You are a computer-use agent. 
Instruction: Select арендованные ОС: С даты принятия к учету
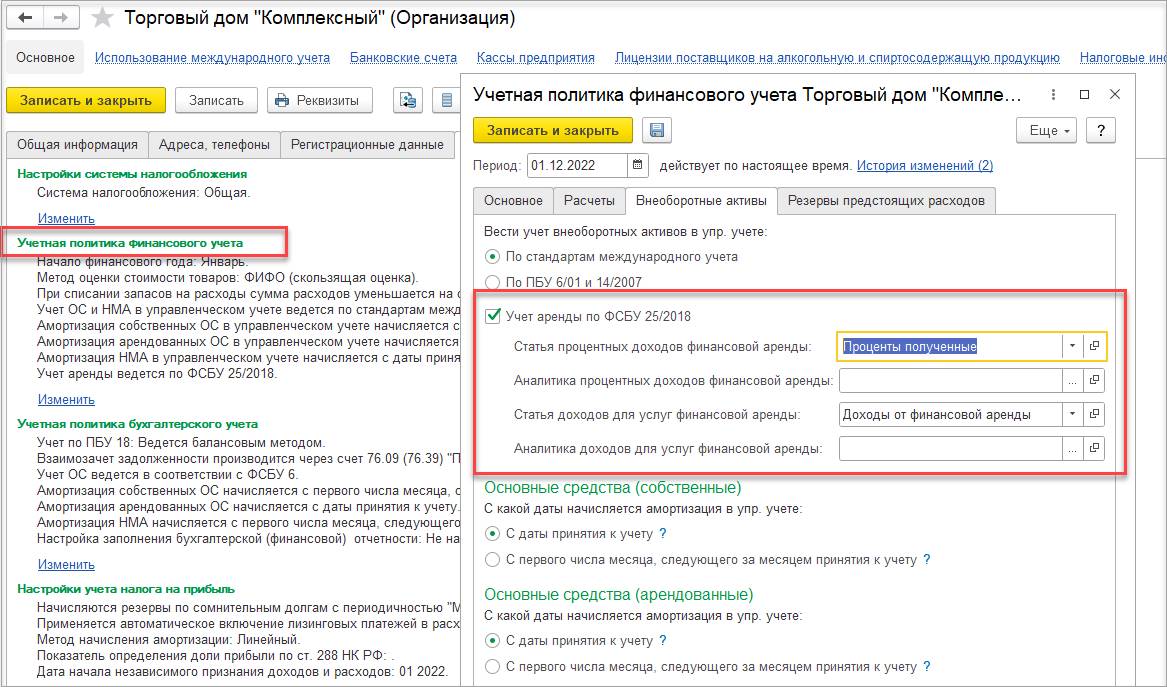point(492,640)
